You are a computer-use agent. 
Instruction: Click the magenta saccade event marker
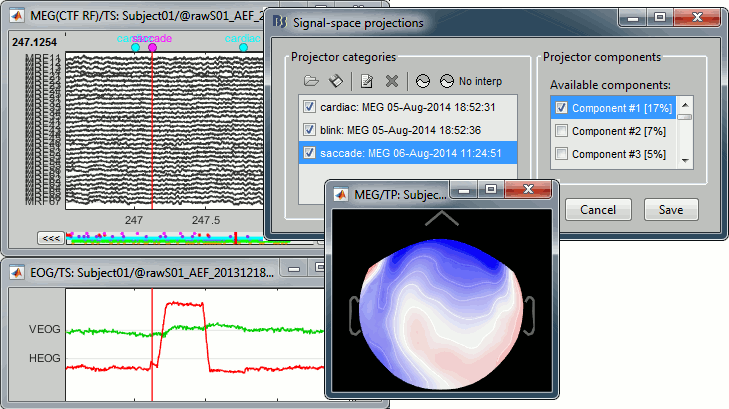(152, 47)
